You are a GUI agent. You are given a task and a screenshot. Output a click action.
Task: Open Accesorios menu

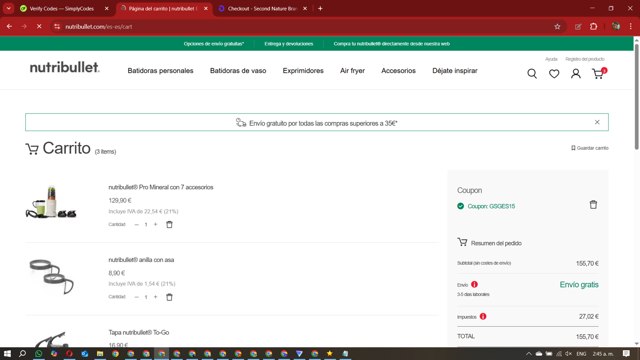398,71
